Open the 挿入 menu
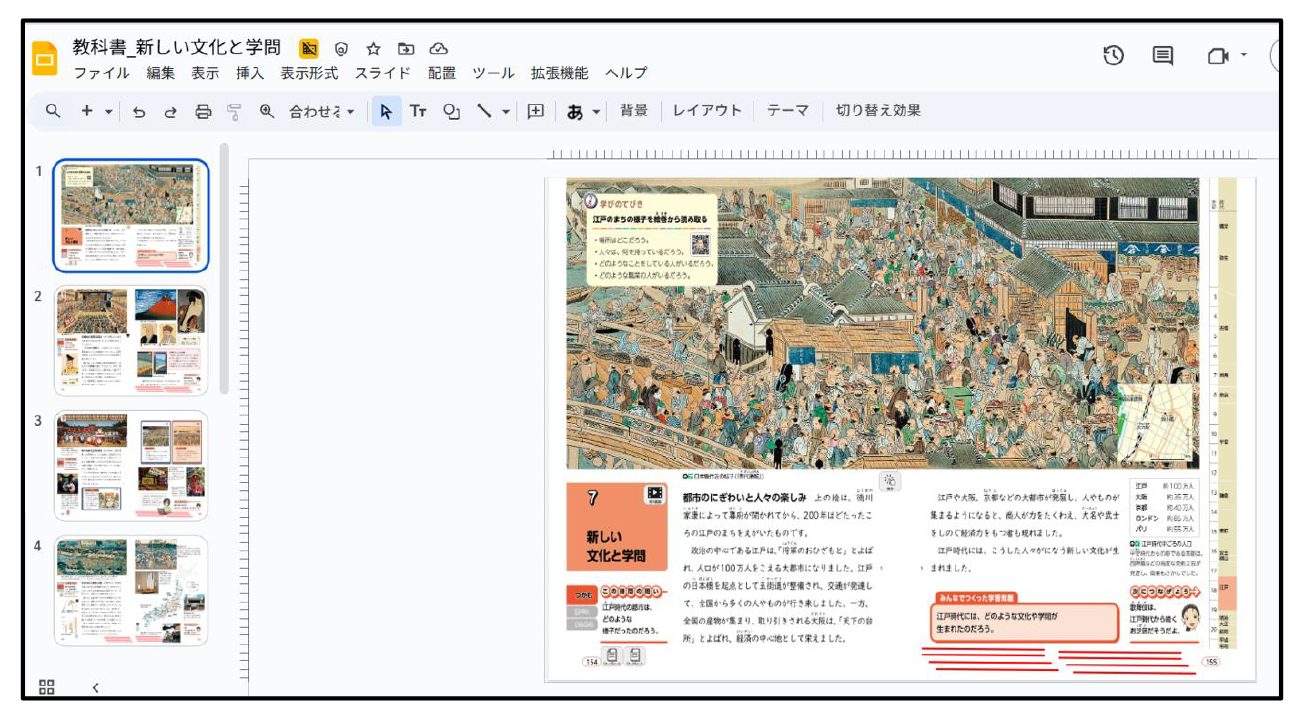 (250, 73)
